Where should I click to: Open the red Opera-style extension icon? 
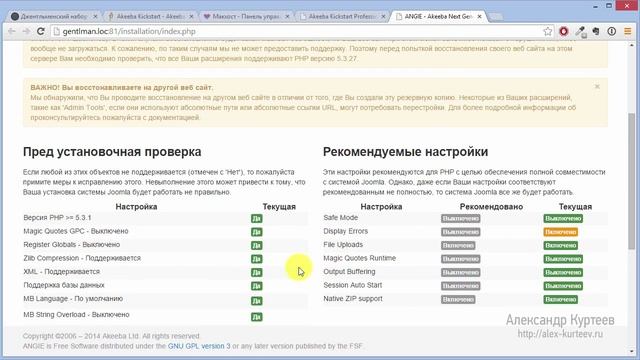pos(564,31)
